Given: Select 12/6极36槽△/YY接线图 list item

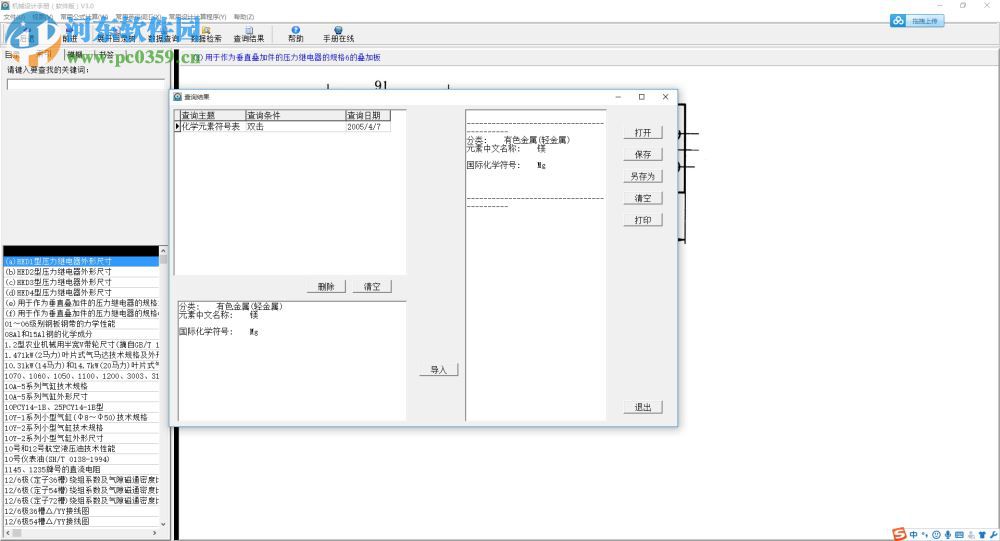Looking at the screenshot, I should pyautogui.click(x=81, y=511).
